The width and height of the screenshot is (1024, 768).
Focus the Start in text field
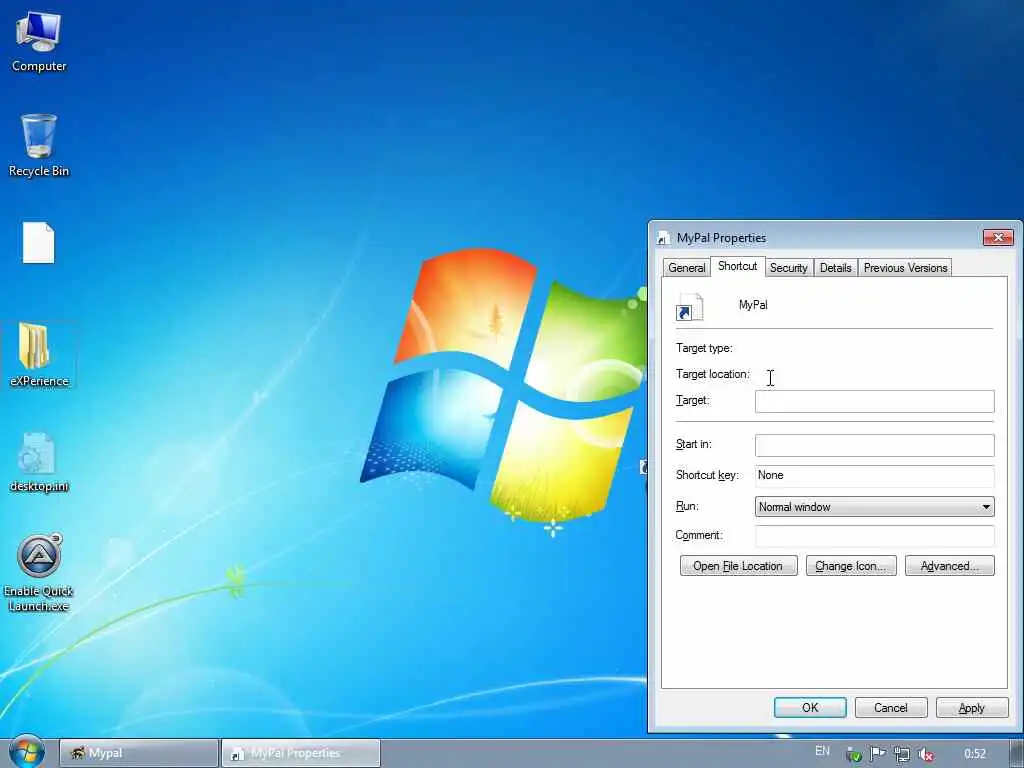click(x=874, y=445)
